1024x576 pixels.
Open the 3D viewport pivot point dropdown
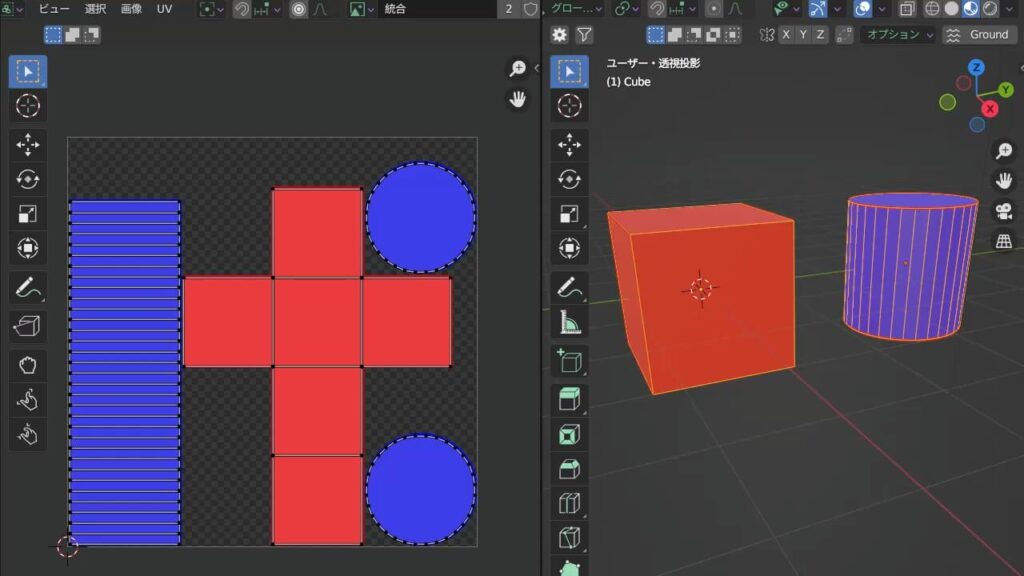(x=625, y=9)
